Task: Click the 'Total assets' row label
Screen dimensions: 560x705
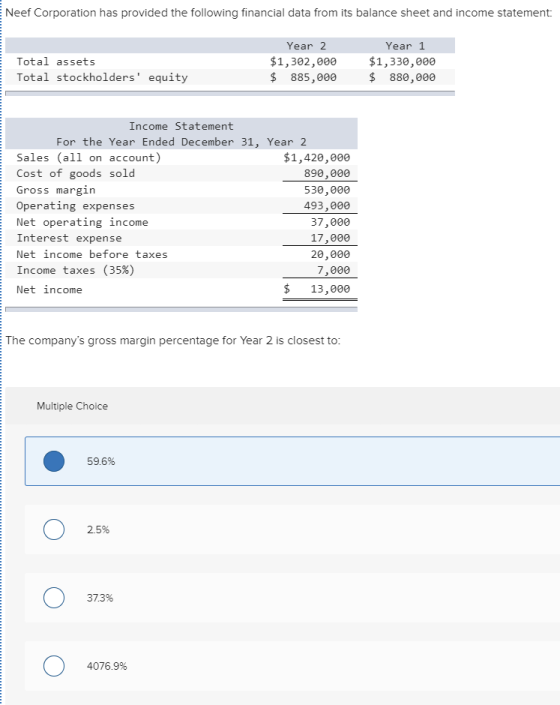Action: 56,62
